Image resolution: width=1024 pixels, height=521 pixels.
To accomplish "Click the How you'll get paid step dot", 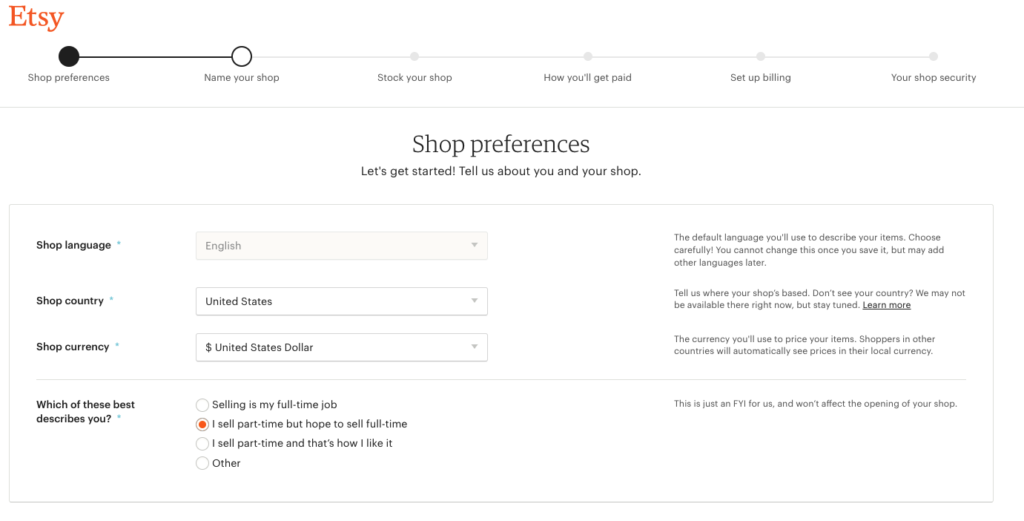I will 588,56.
